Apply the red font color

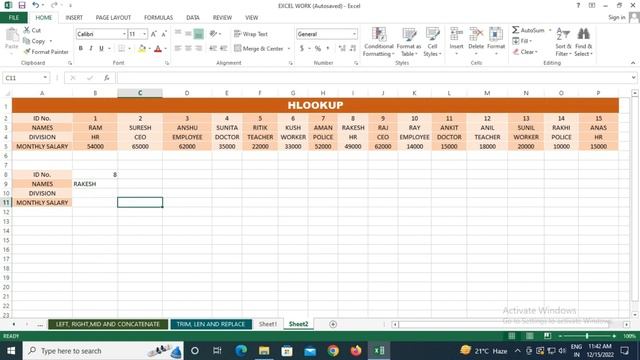click(x=158, y=49)
